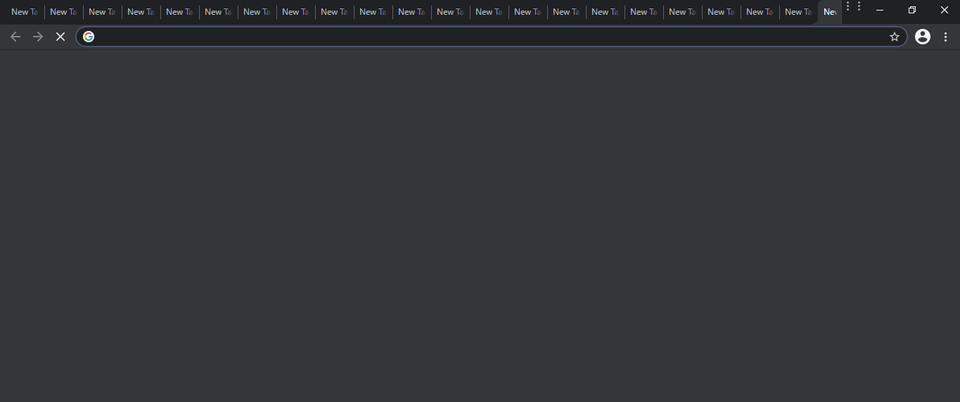Click the Google icon in the address bar
960x402 pixels.
[89, 37]
